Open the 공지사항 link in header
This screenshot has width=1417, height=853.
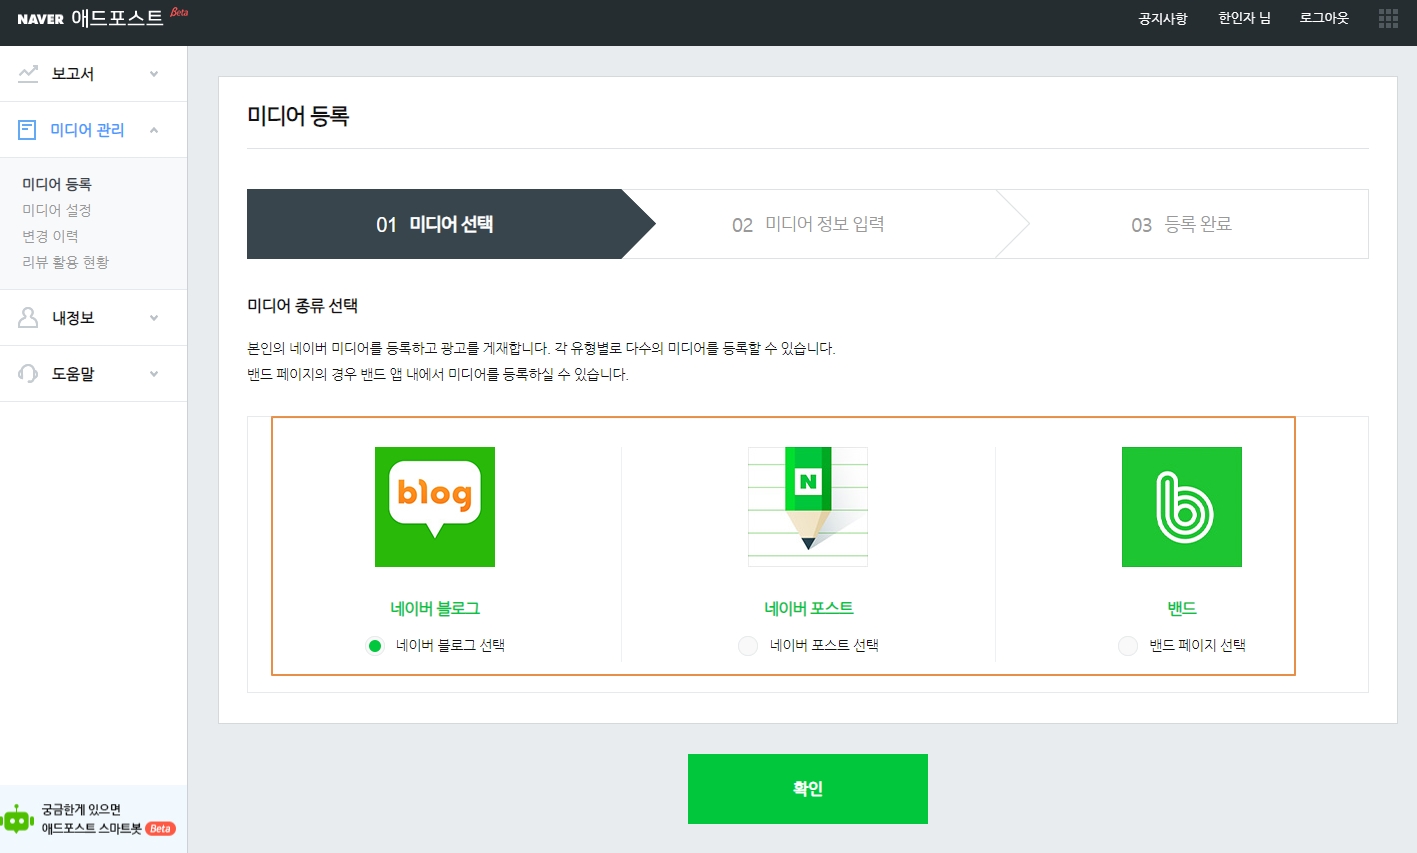1163,18
